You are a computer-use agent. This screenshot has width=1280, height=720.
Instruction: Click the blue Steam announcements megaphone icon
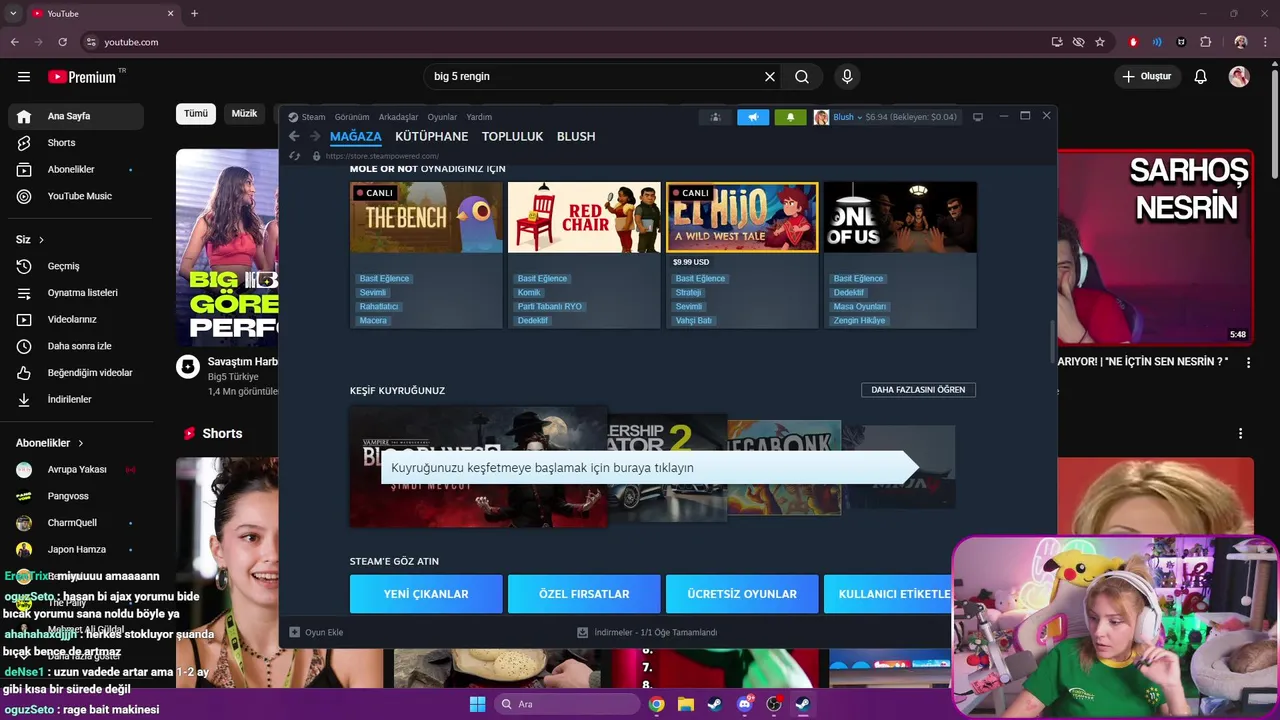(x=753, y=117)
